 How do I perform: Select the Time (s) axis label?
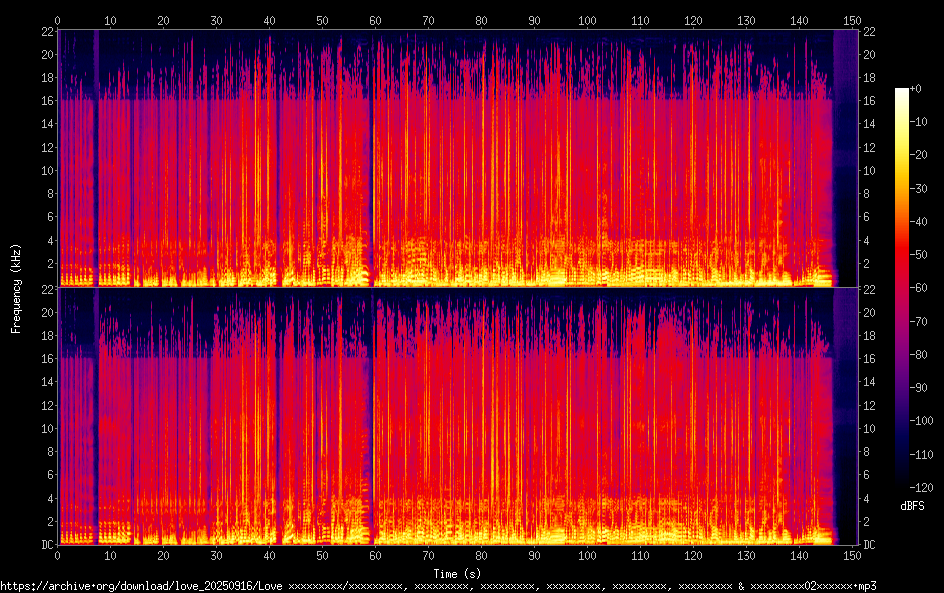[x=457, y=574]
